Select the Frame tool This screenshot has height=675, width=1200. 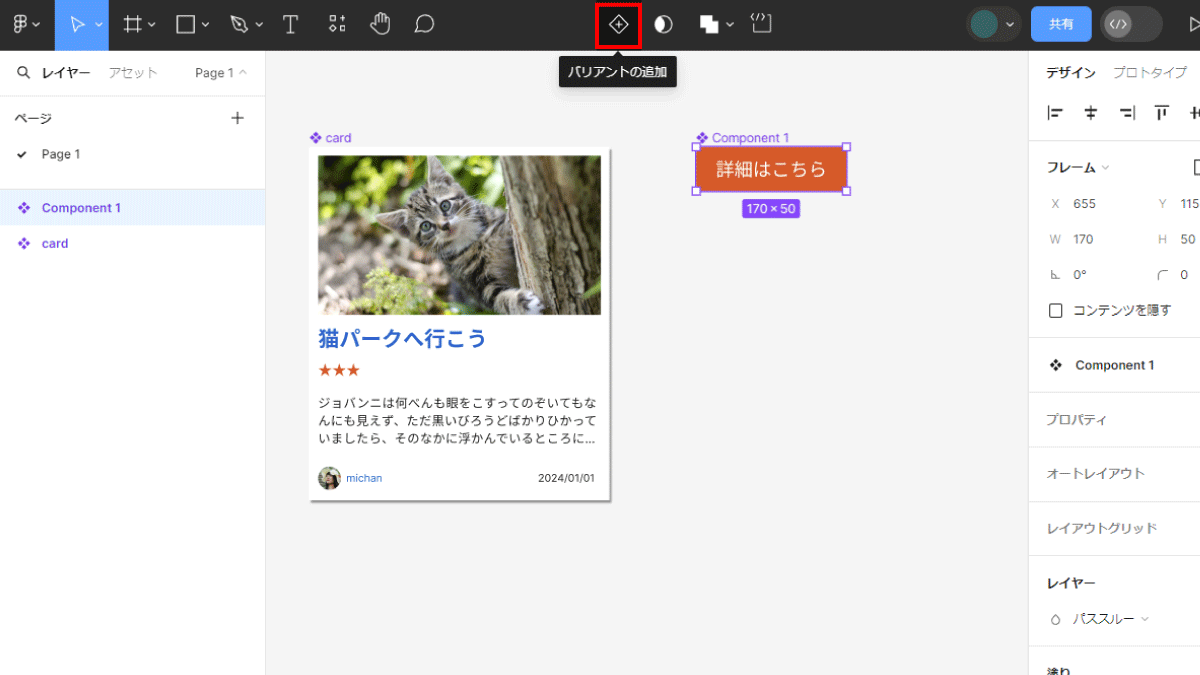(x=132, y=24)
